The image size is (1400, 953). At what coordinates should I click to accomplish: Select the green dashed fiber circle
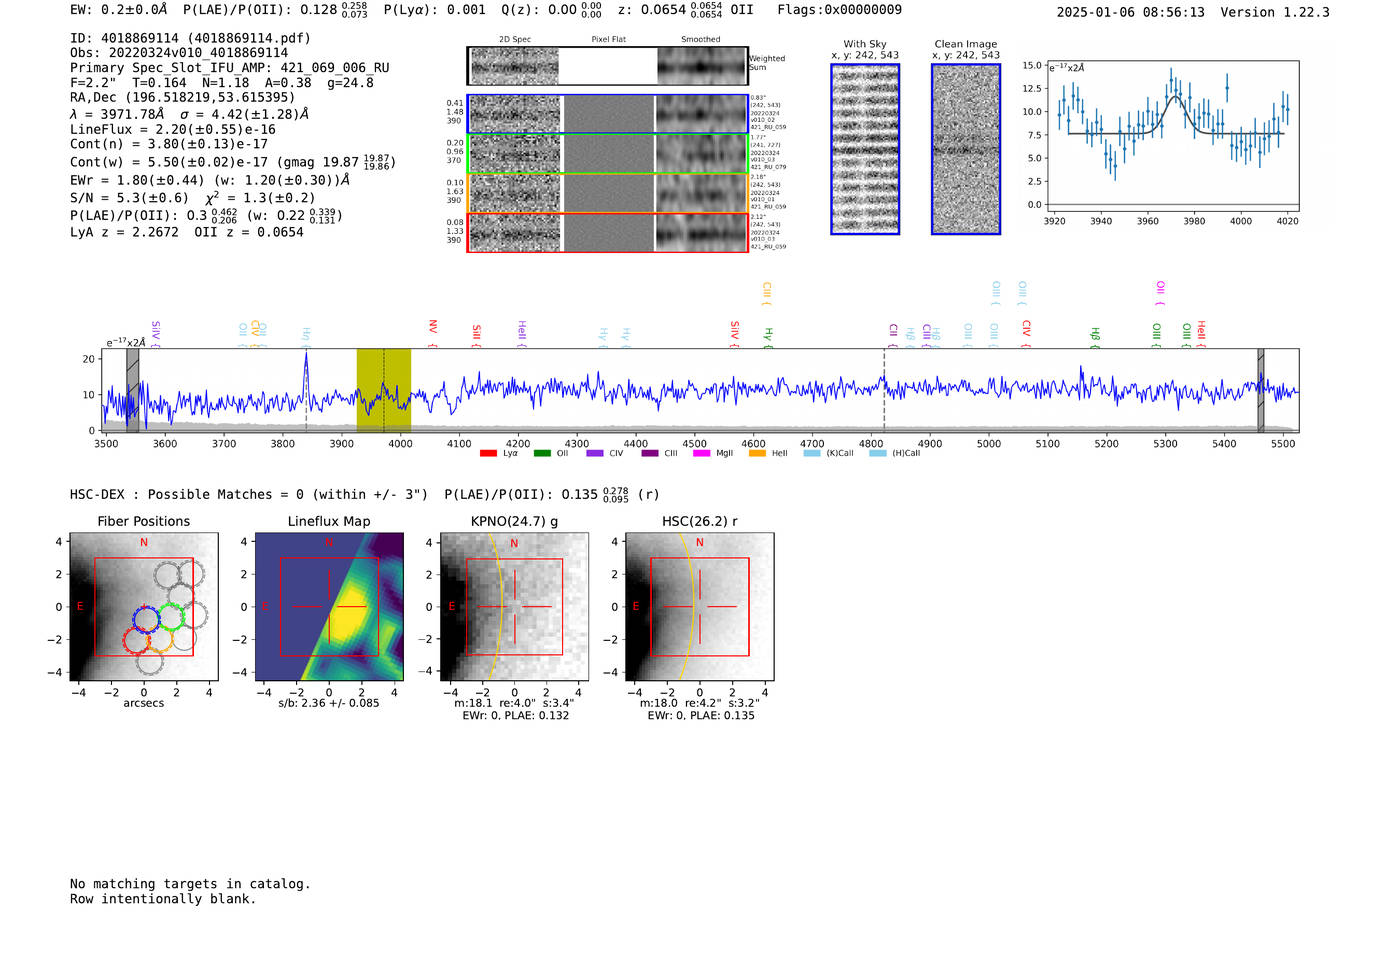172,616
